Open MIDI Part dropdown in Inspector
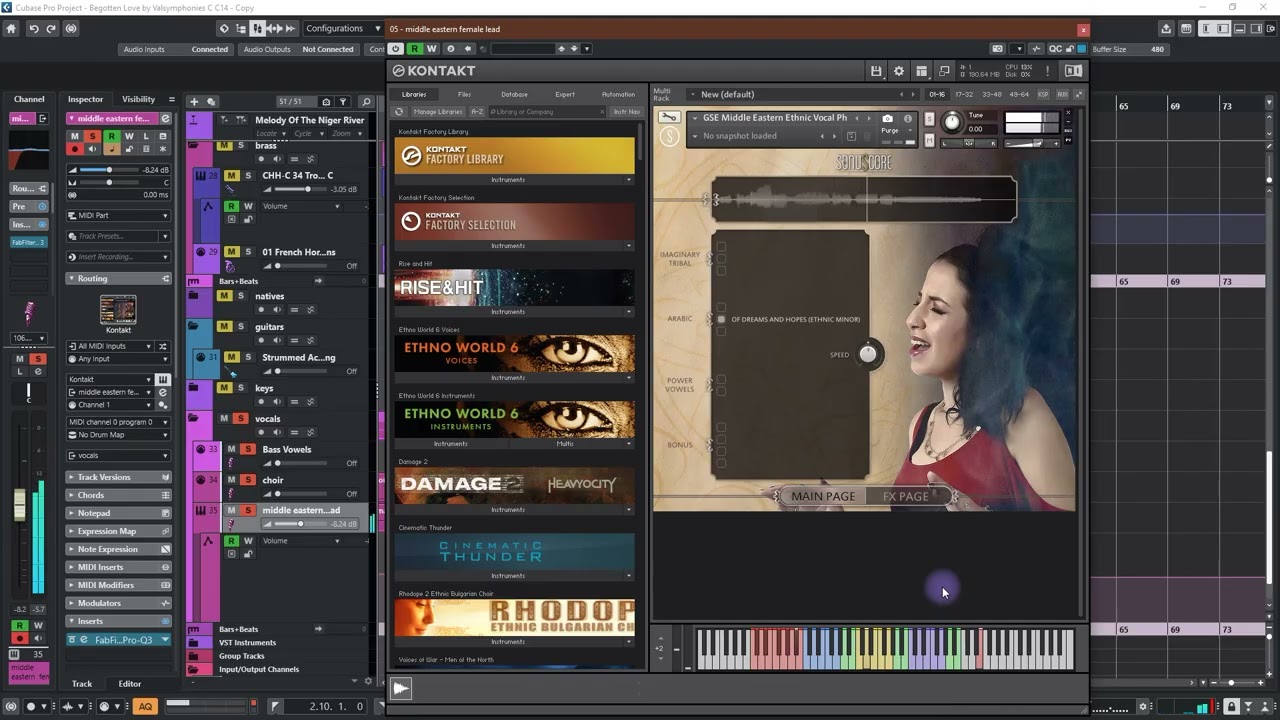1280x720 pixels. (x=118, y=216)
